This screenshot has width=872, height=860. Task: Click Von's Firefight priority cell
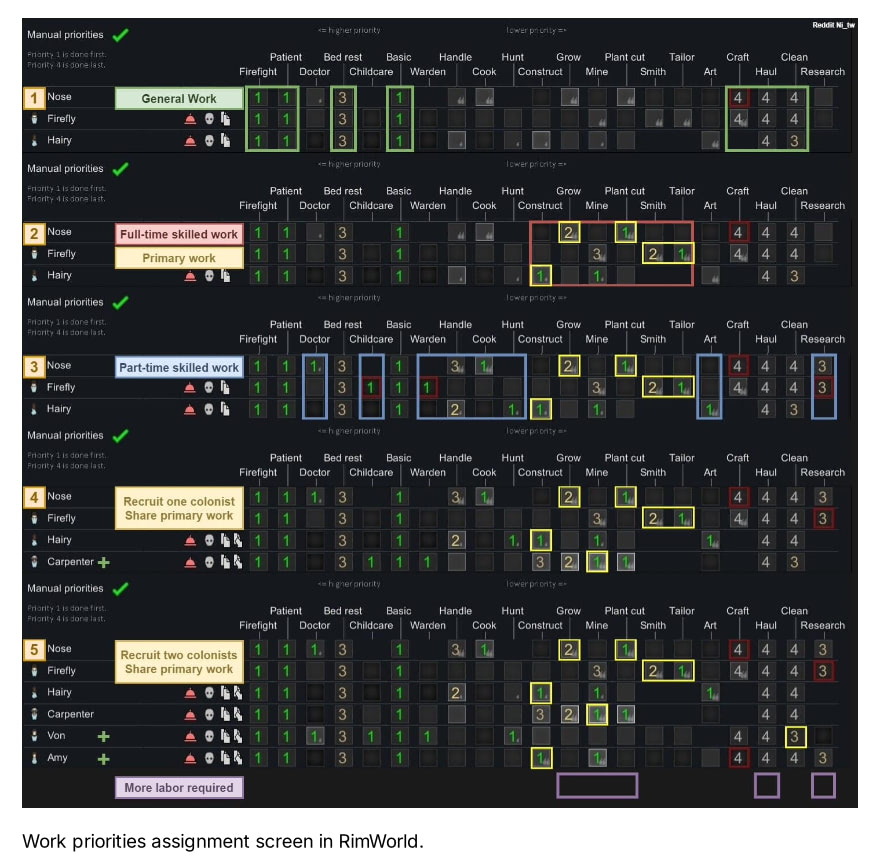pos(258,737)
